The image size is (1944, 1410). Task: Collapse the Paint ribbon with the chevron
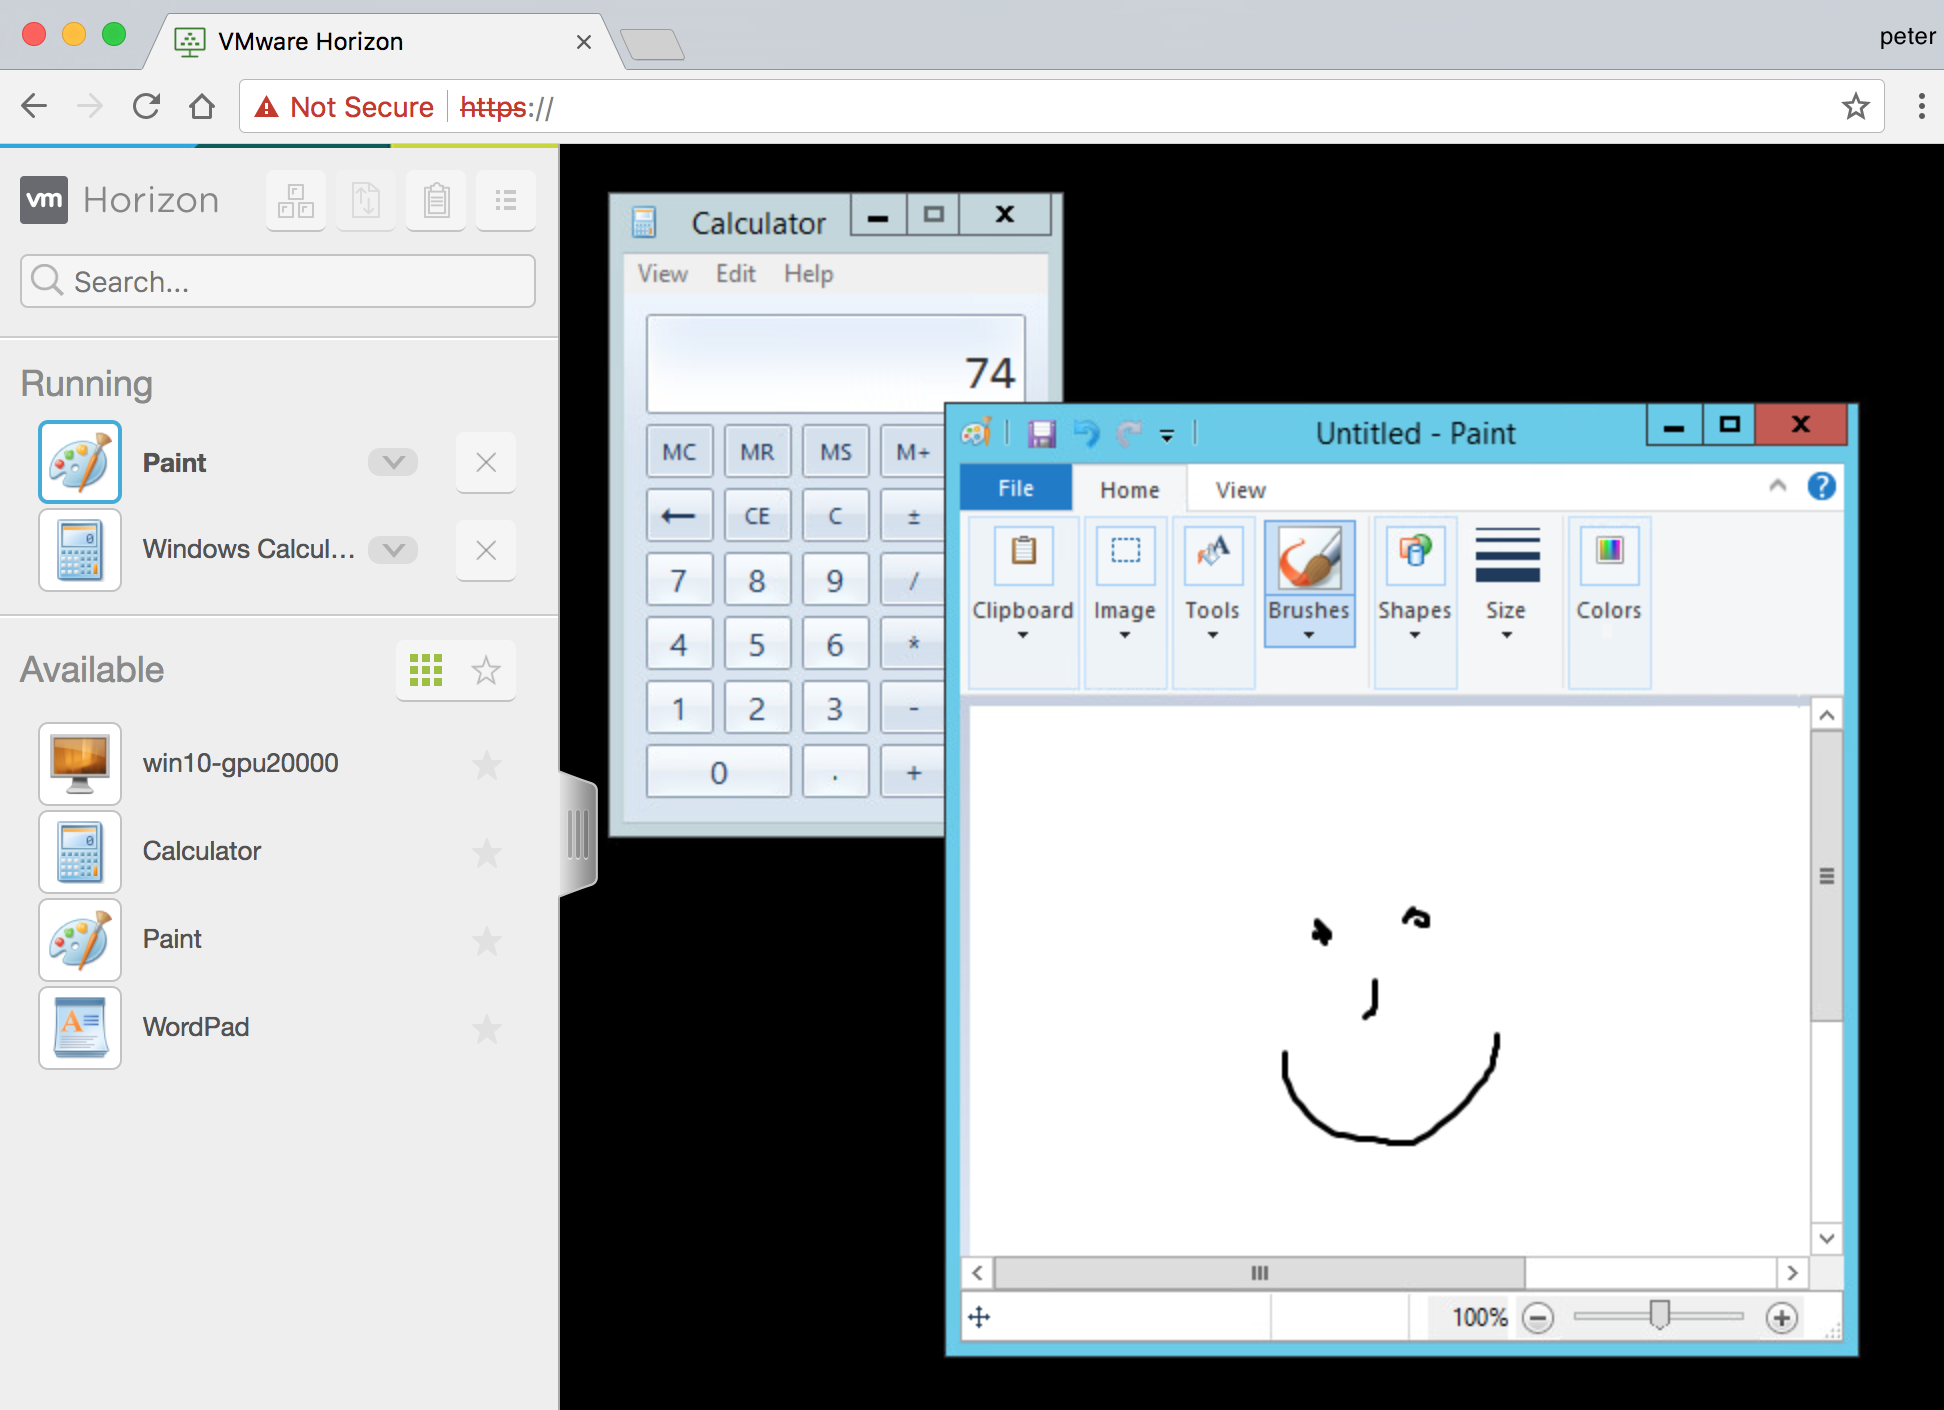pos(1777,486)
